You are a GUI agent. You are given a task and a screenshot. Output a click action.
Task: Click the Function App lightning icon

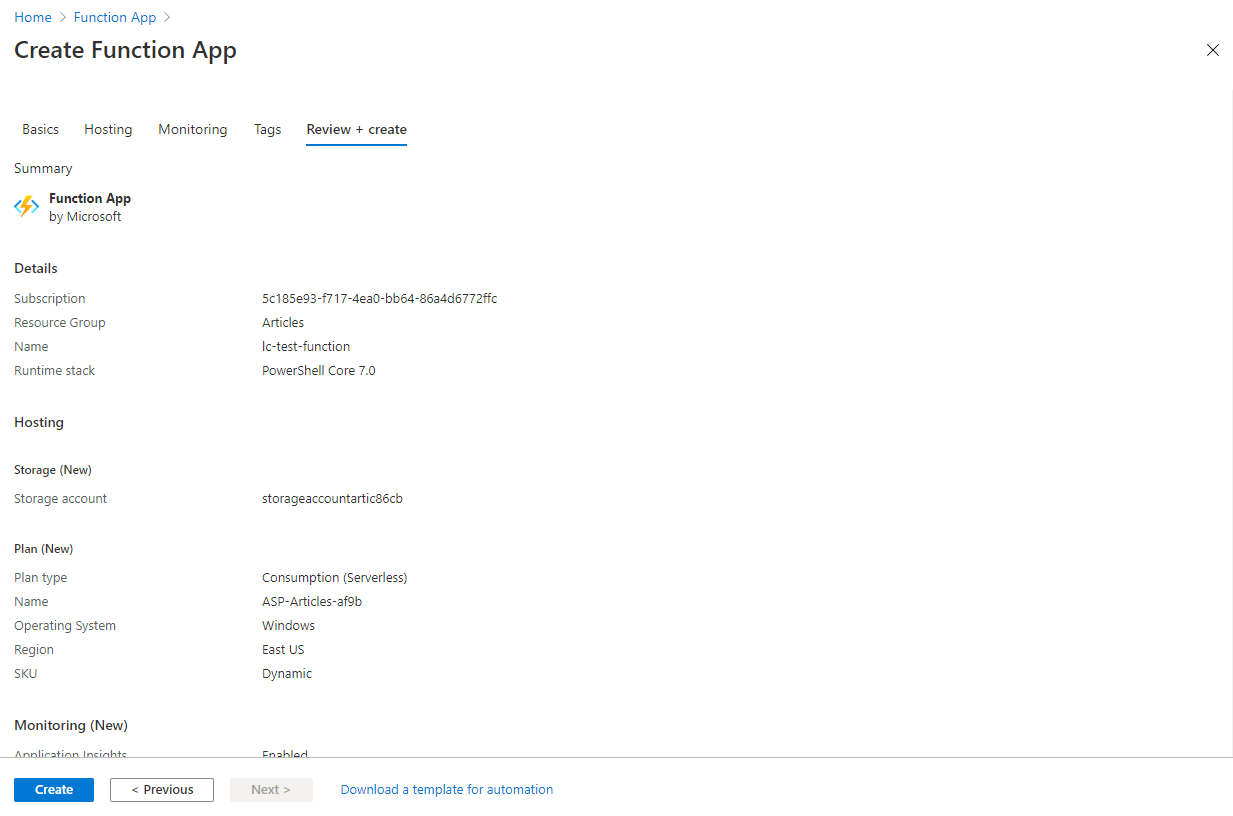pyautogui.click(x=26, y=206)
